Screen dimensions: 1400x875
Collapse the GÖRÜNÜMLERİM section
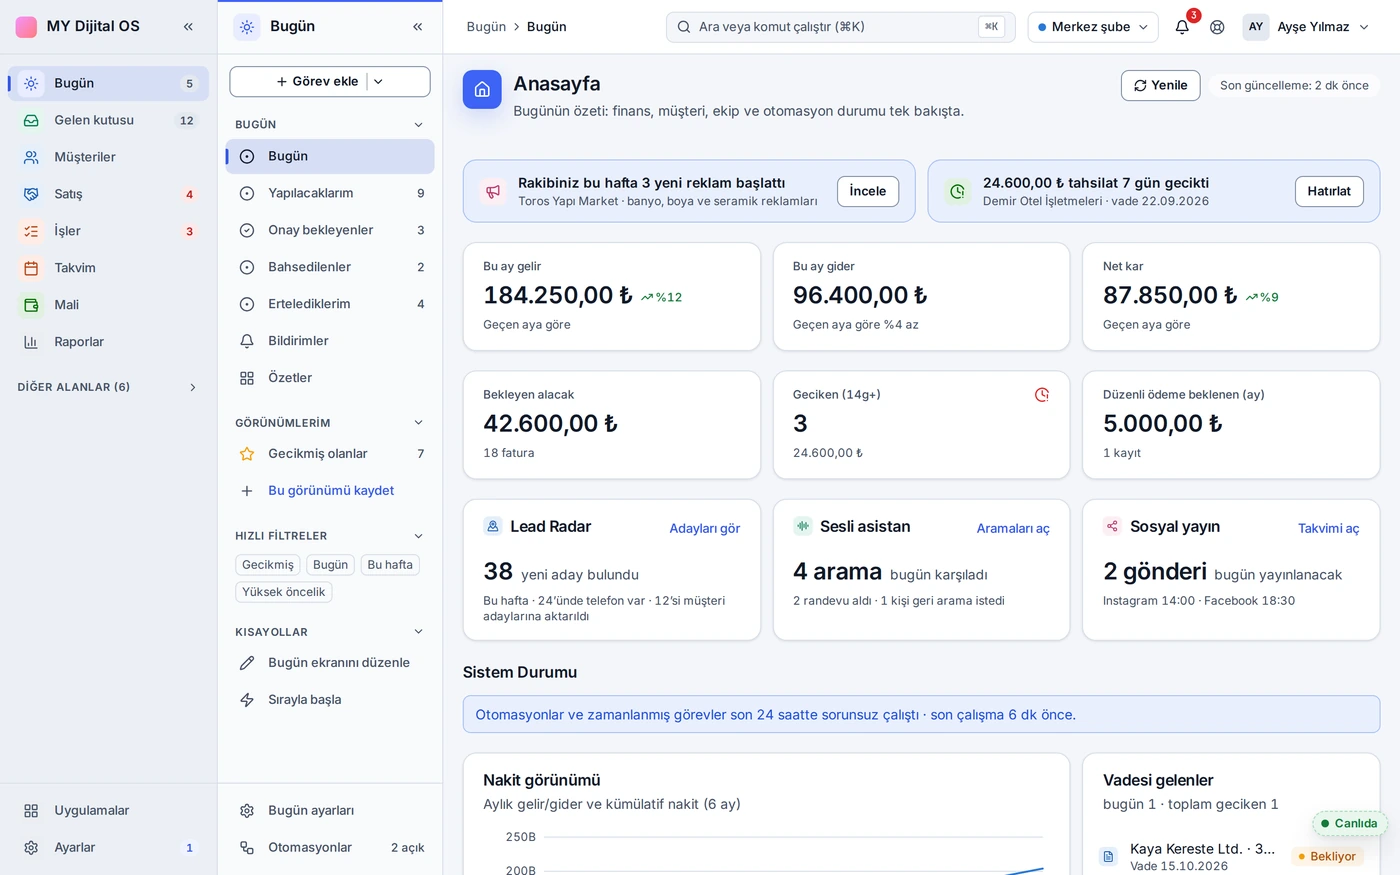(418, 423)
